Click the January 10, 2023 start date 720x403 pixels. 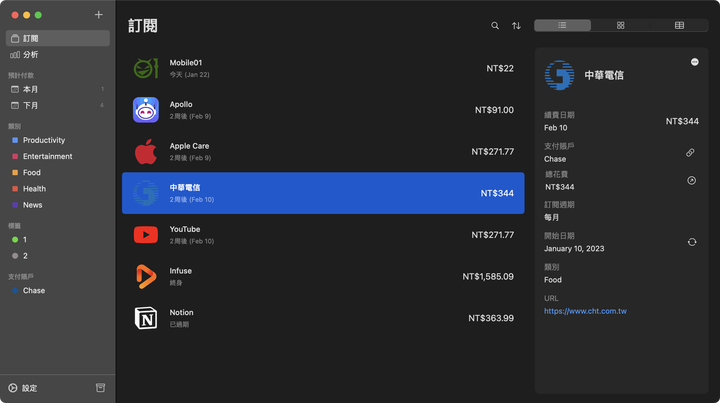574,249
